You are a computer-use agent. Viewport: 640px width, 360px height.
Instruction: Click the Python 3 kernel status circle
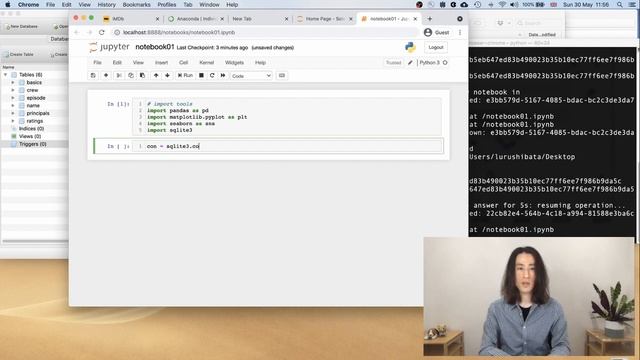click(445, 62)
